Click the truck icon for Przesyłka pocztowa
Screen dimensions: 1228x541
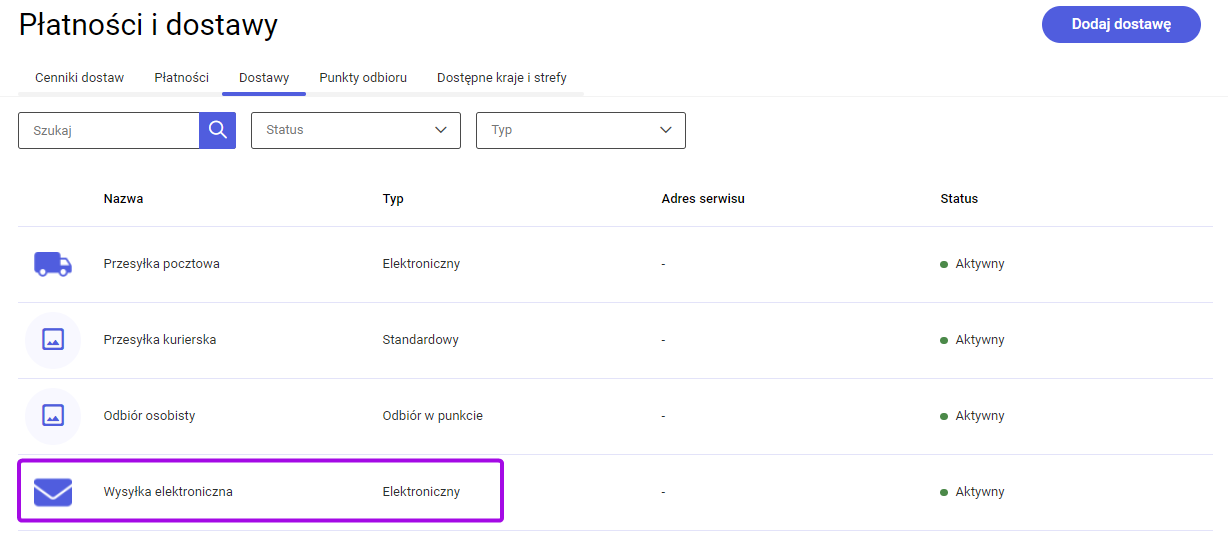click(53, 264)
